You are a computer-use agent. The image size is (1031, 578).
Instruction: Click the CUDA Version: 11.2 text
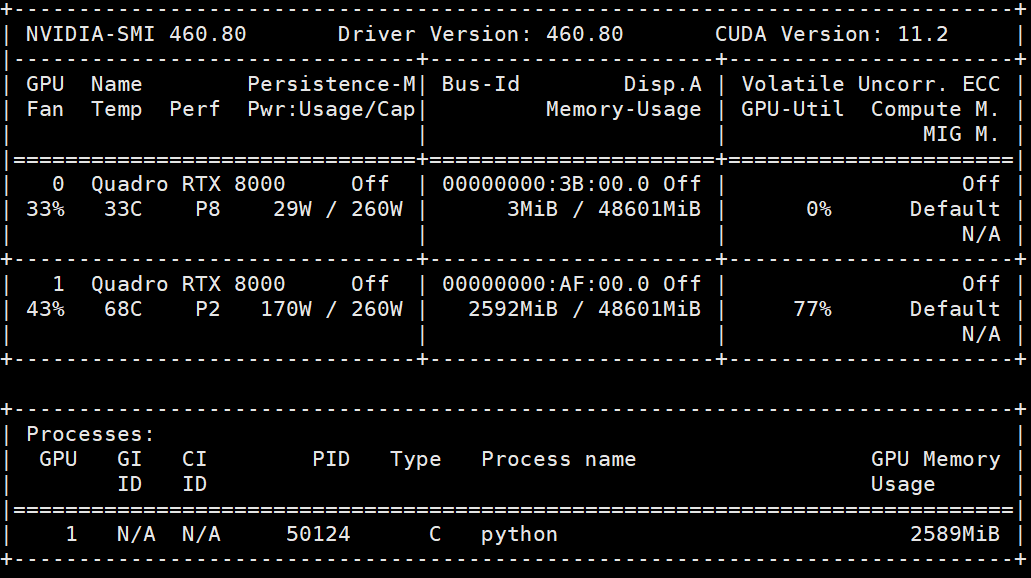(832, 34)
